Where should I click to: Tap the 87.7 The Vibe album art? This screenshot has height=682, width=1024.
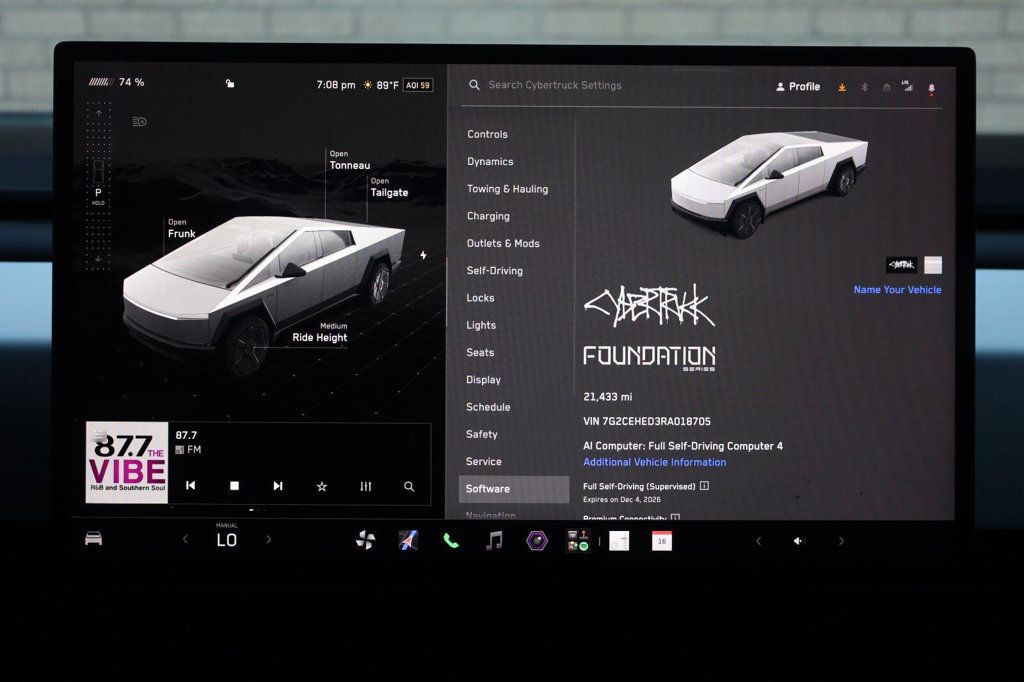[127, 463]
